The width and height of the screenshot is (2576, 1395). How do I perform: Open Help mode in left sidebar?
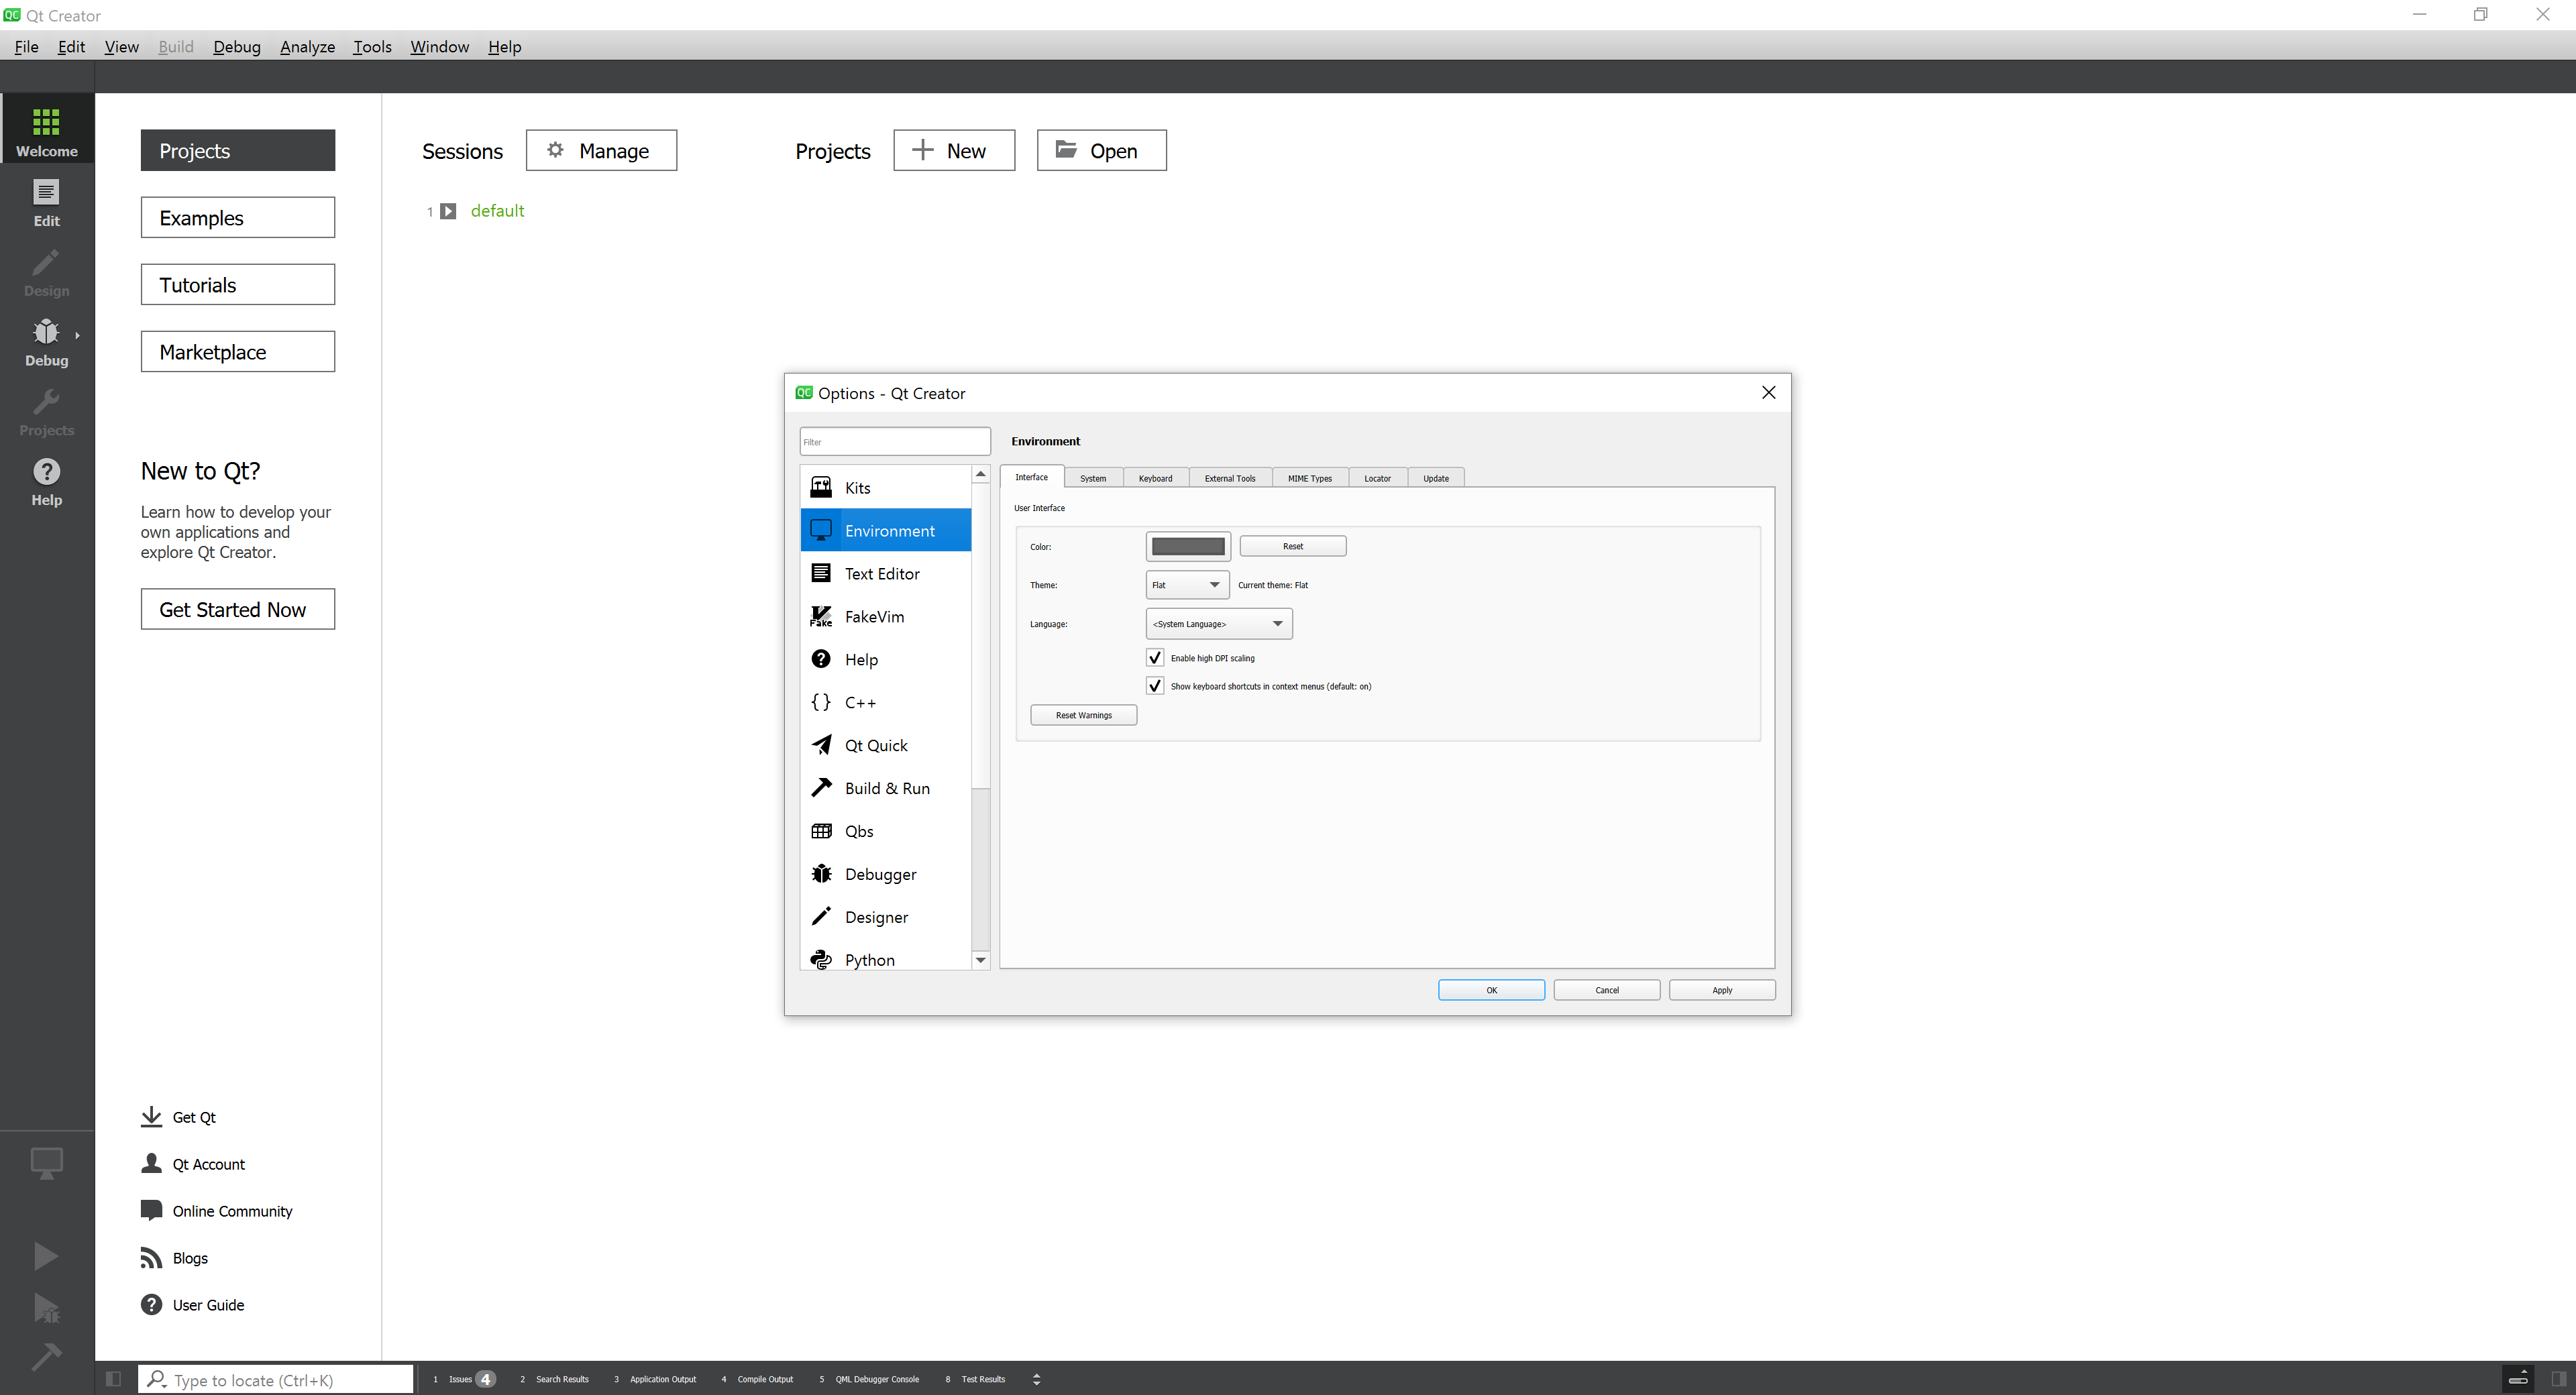46,482
